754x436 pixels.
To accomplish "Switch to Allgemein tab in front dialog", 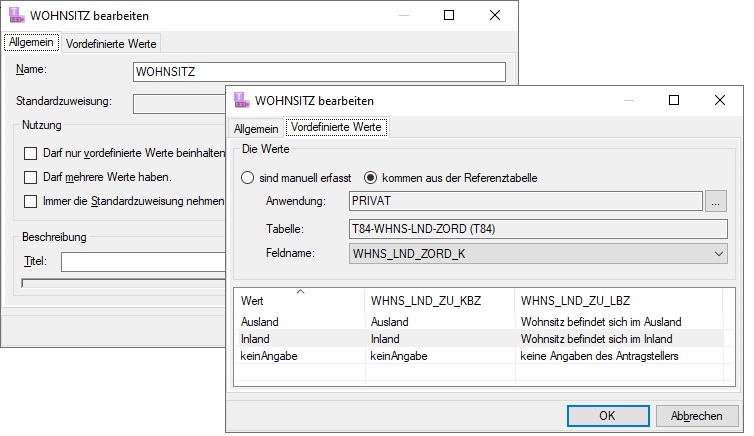I will pyautogui.click(x=256, y=128).
